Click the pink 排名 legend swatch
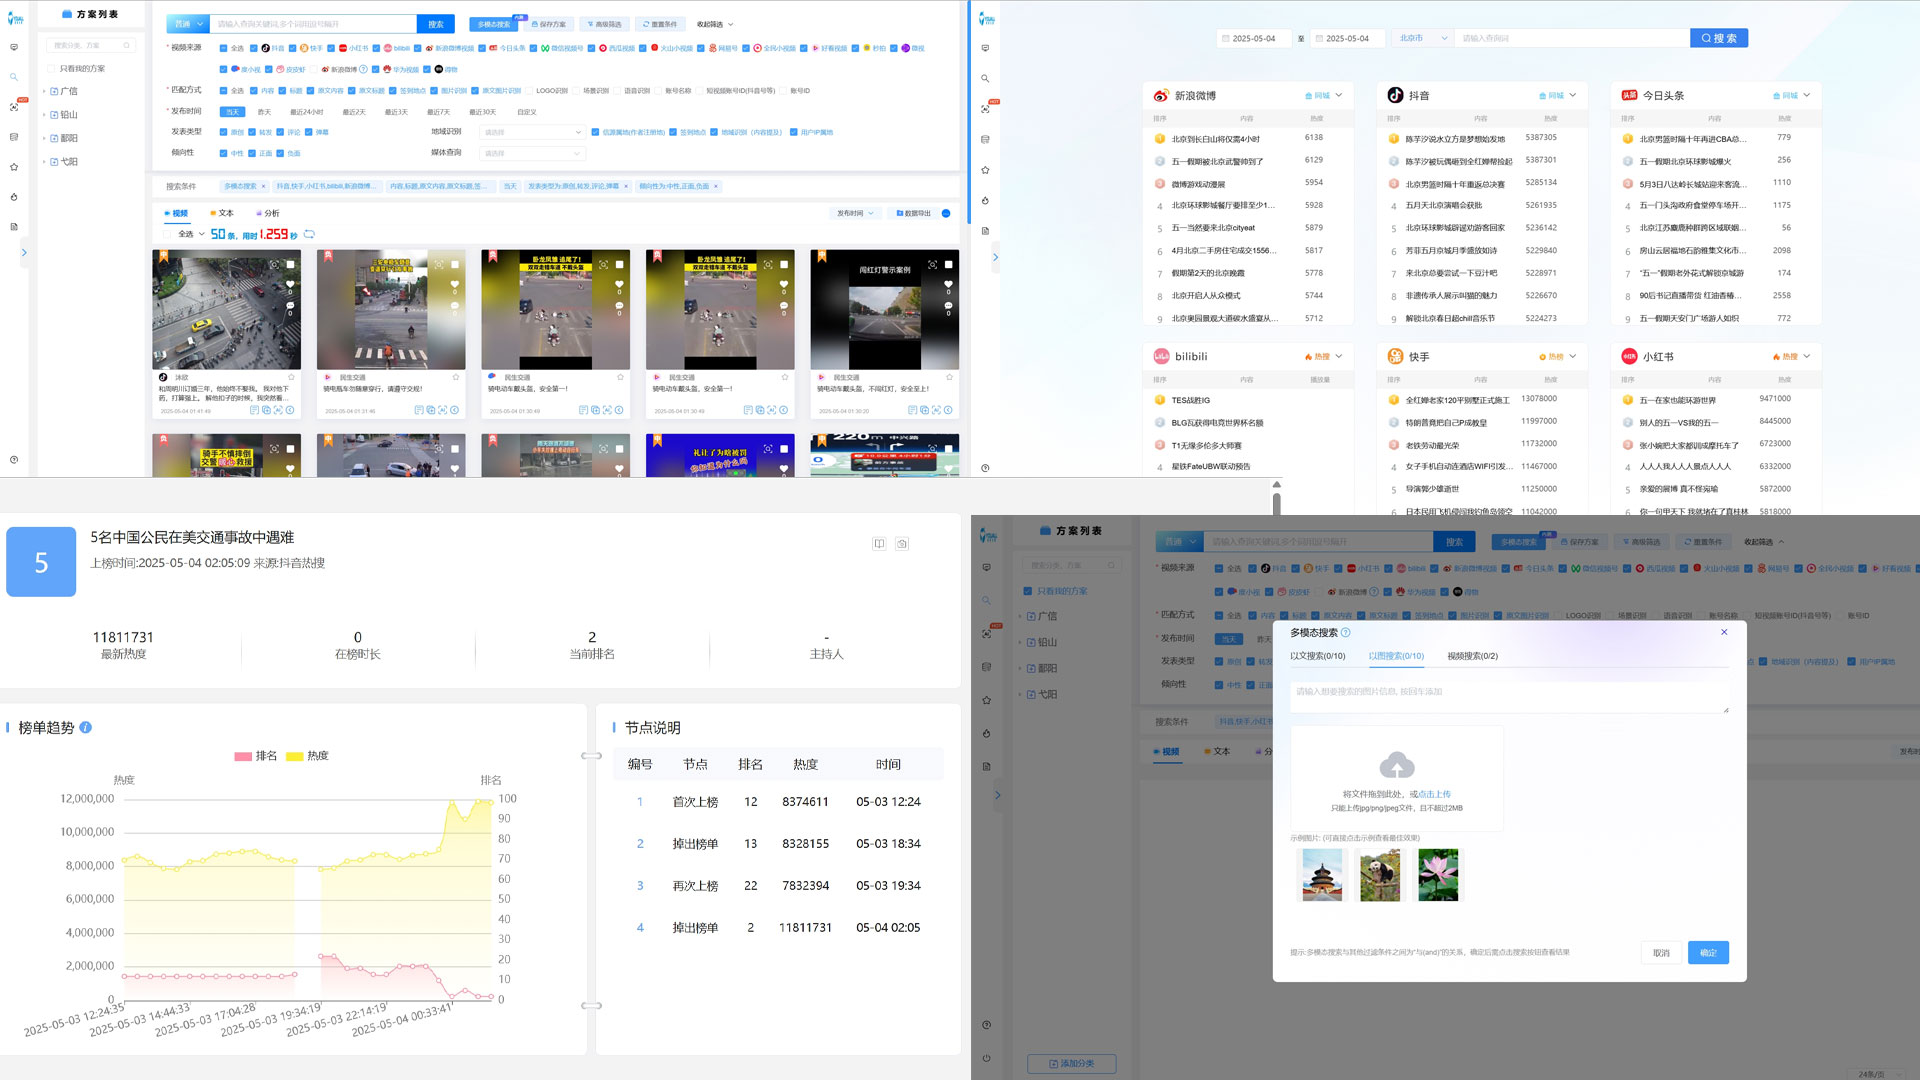 click(x=243, y=756)
